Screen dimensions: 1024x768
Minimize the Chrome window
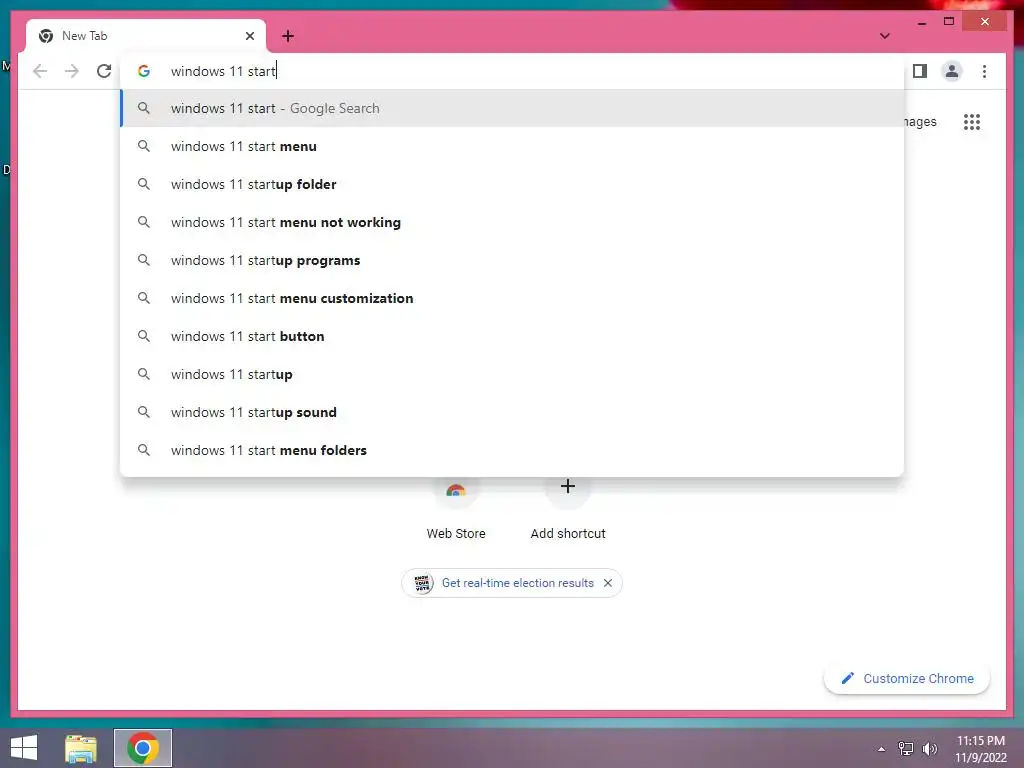tap(921, 22)
